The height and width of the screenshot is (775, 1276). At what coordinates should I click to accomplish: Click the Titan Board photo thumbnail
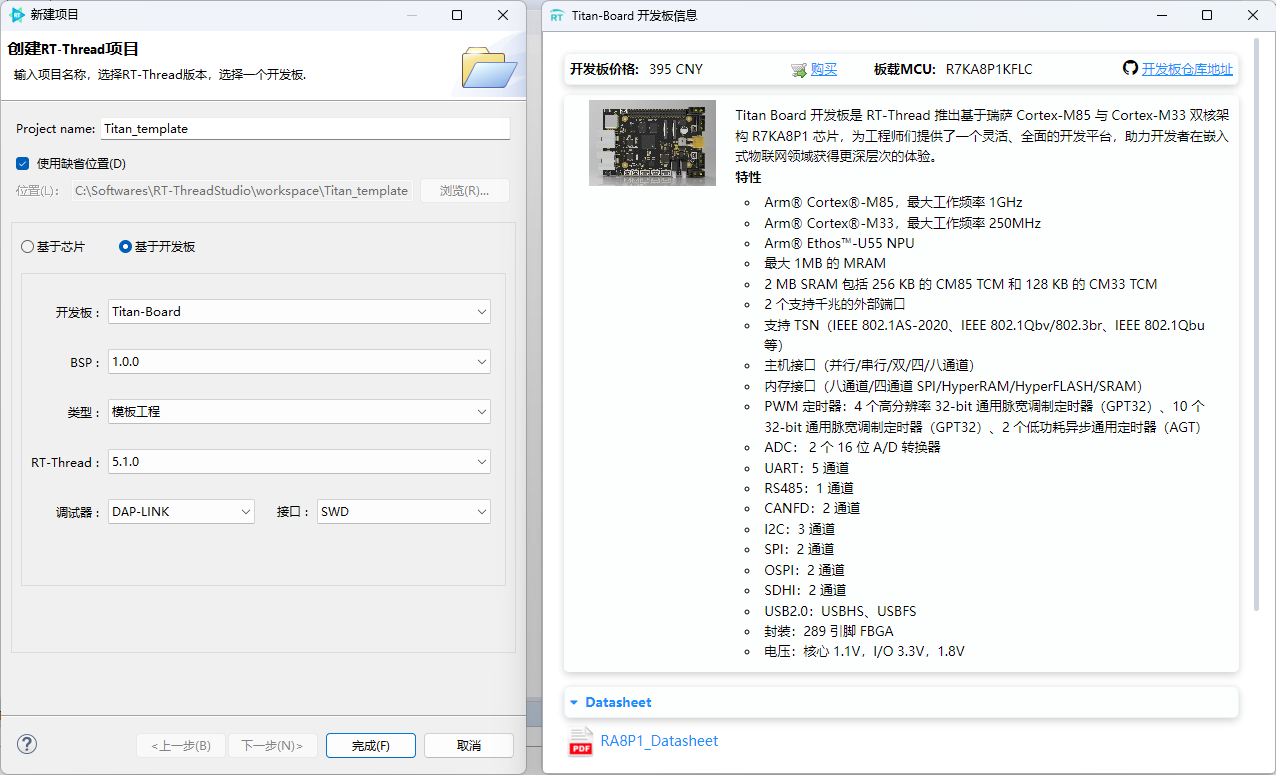[652, 142]
